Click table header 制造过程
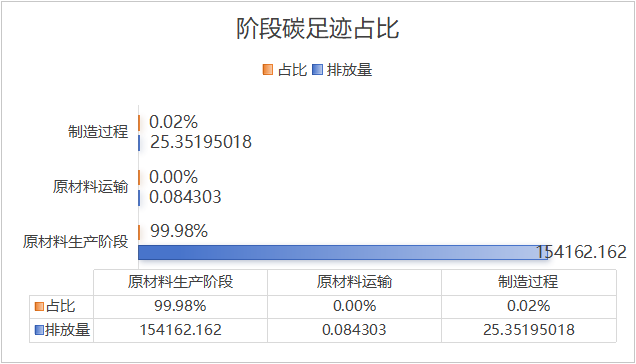The width and height of the screenshot is (636, 364). click(x=529, y=282)
